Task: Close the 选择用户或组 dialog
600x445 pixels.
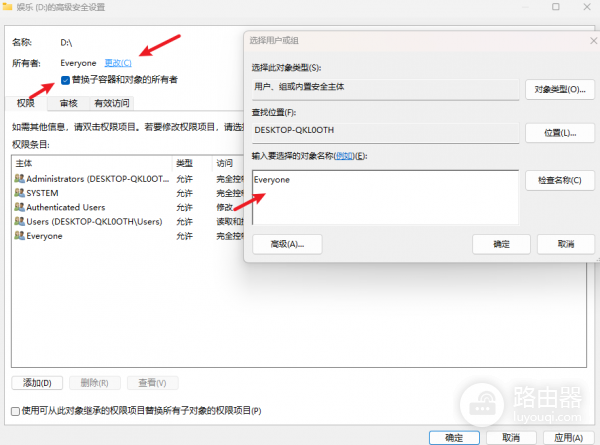Action: coord(593,41)
